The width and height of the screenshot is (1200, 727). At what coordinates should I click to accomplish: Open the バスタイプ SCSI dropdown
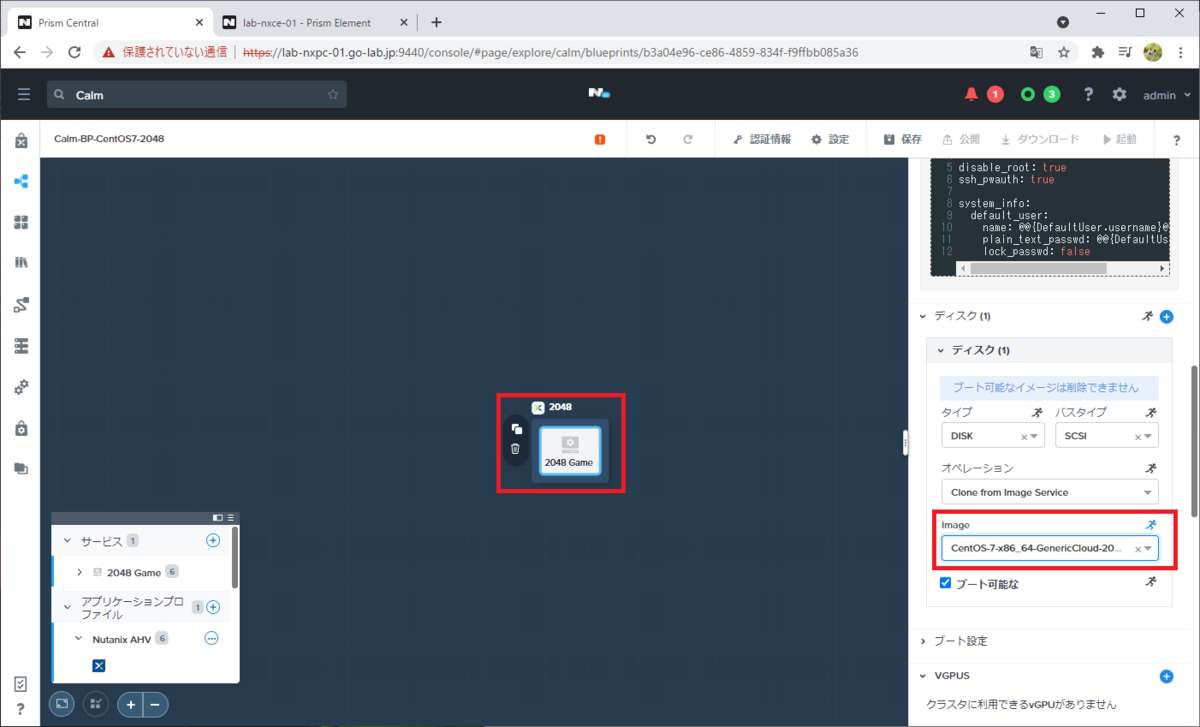pos(1106,436)
